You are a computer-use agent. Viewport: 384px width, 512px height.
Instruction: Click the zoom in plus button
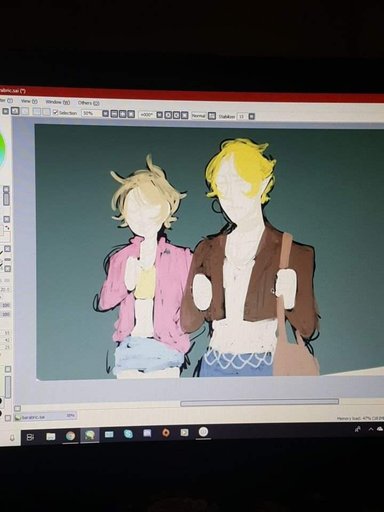tap(122, 114)
